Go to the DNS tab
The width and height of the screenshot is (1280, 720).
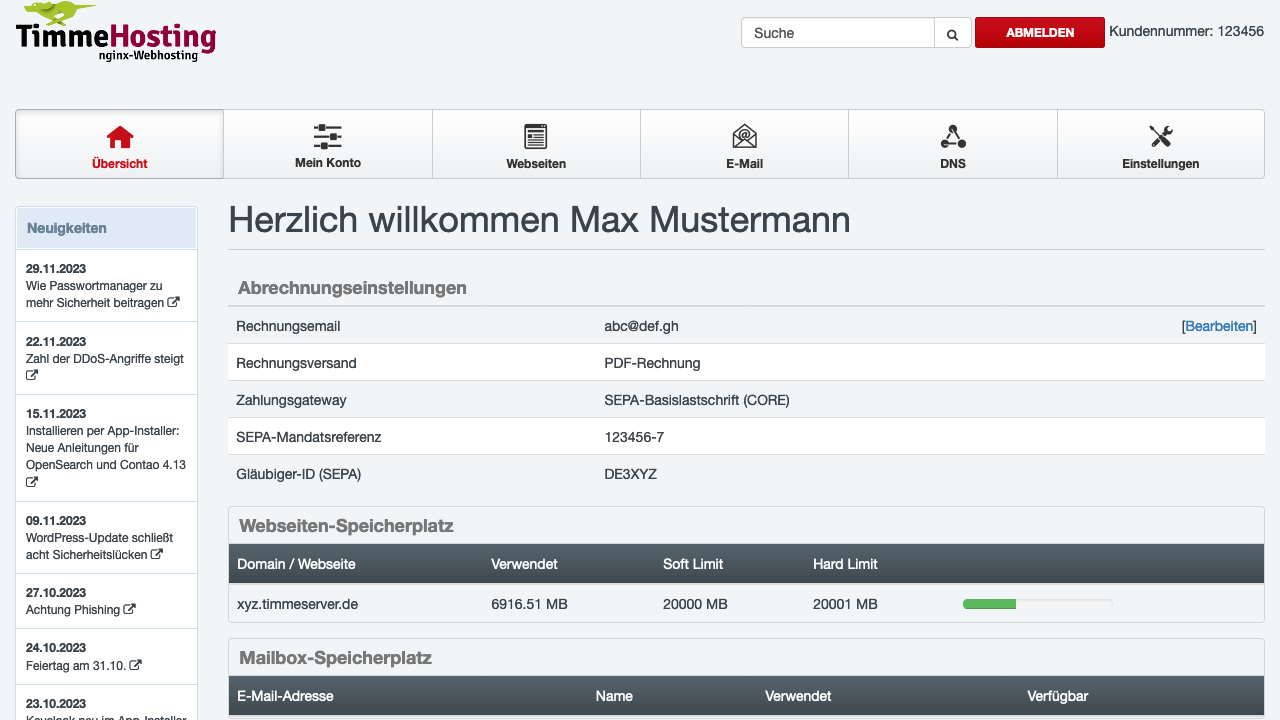pyautogui.click(x=953, y=144)
